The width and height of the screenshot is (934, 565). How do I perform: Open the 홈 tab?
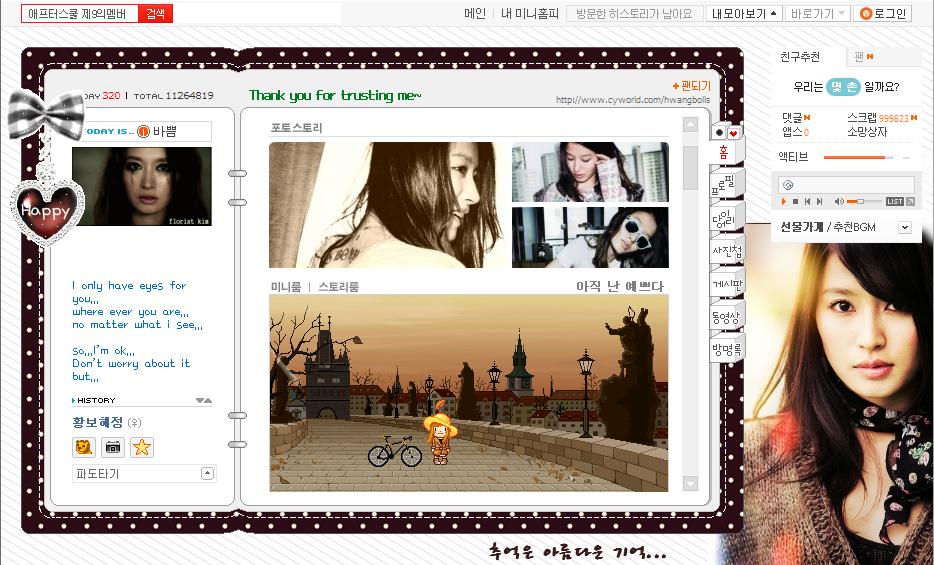click(x=723, y=152)
